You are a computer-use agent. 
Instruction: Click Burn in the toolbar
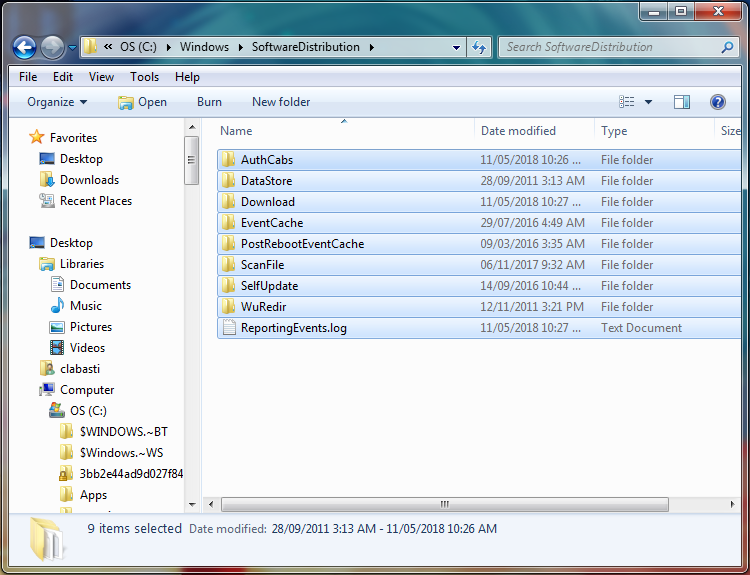210,102
